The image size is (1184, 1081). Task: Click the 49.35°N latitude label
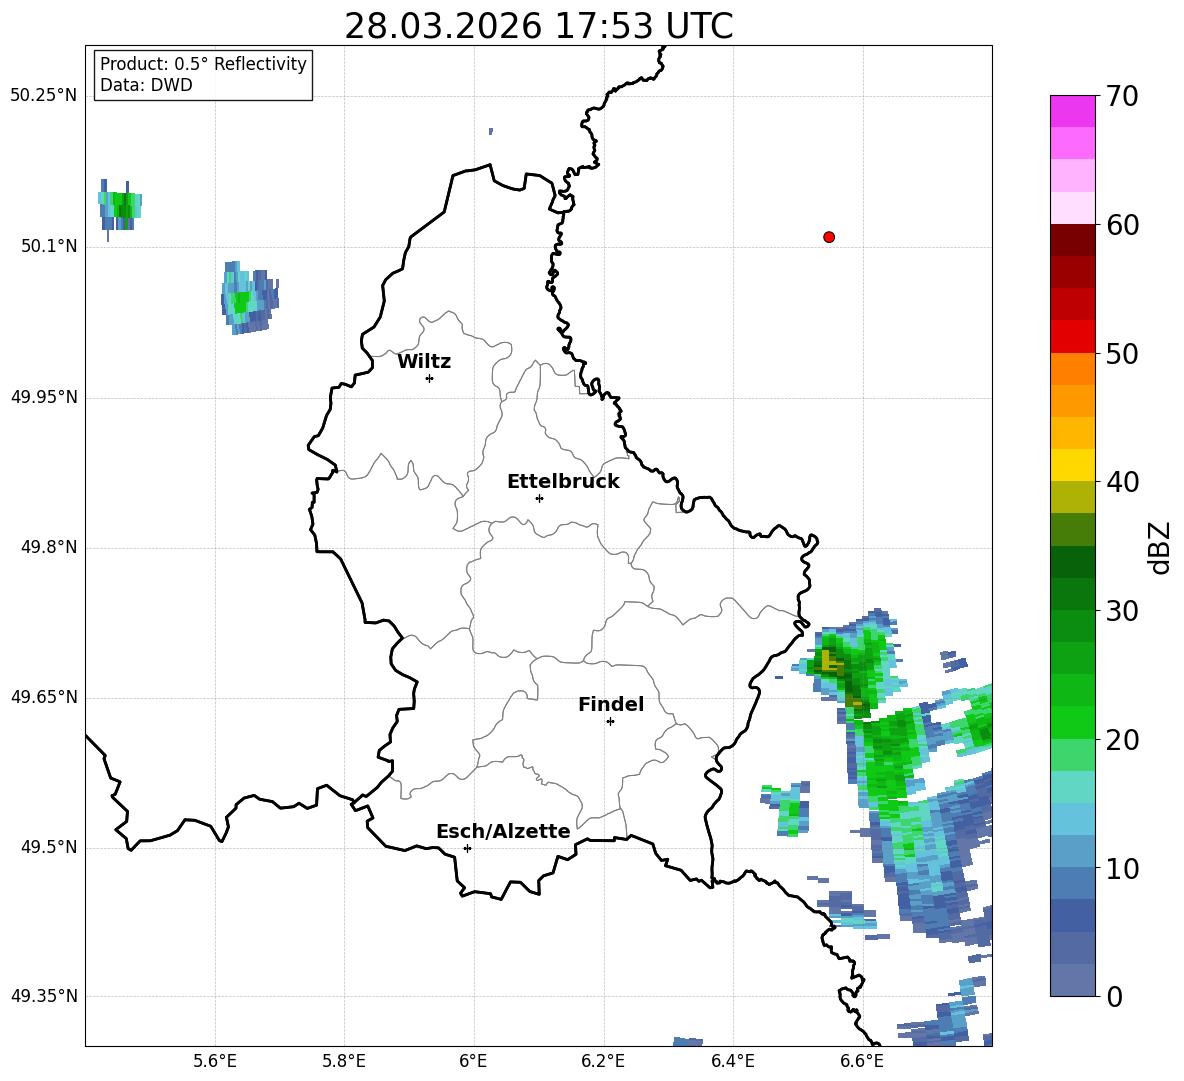pyautogui.click(x=43, y=996)
